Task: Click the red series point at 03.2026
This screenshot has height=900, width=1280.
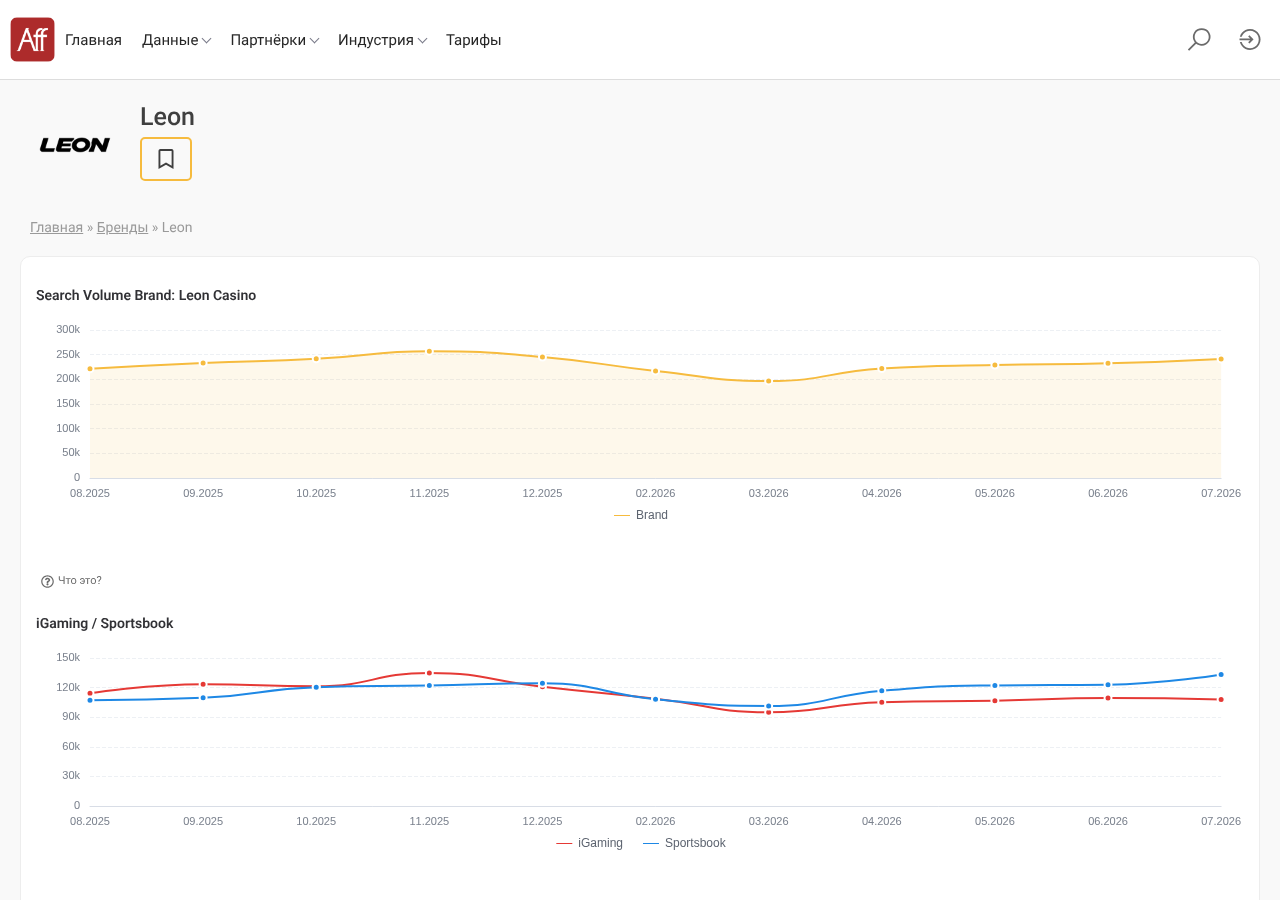Action: (x=769, y=712)
